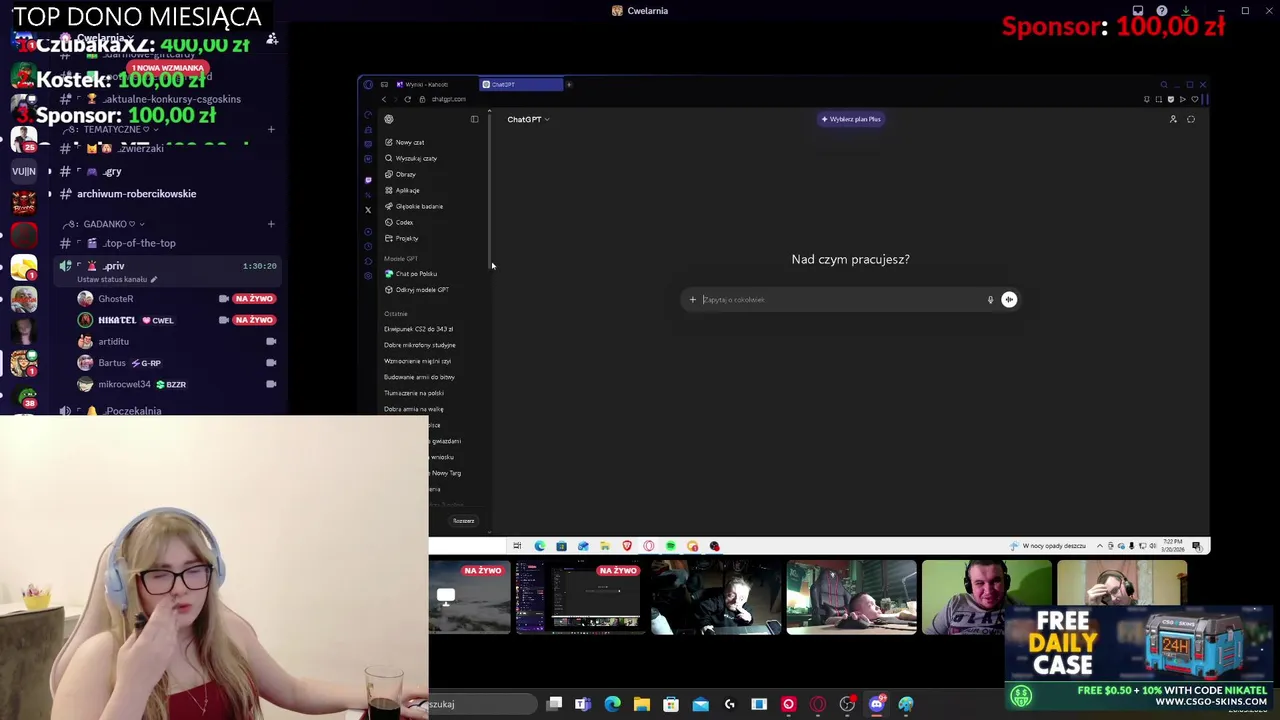Open Microsoft Teams from the taskbar
Image resolution: width=1280 pixels, height=720 pixels.
[583, 704]
